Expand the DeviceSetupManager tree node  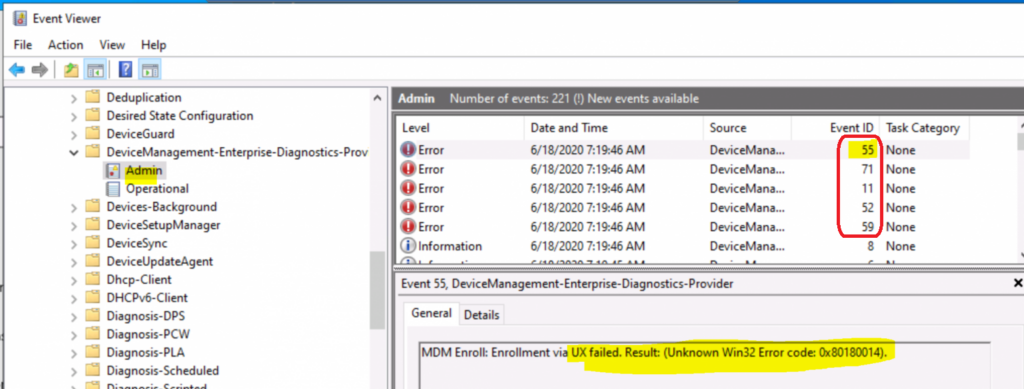[73, 225]
